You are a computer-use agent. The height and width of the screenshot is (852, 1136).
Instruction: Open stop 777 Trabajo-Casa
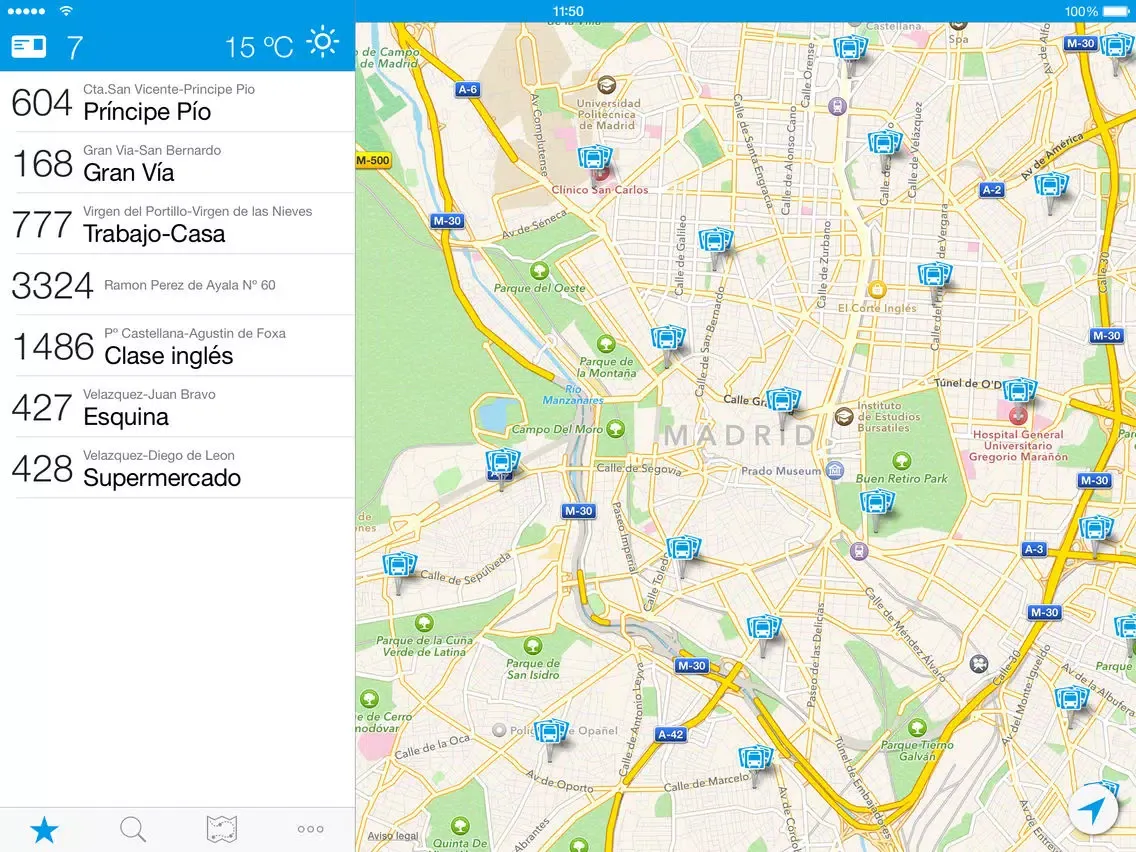(x=177, y=224)
